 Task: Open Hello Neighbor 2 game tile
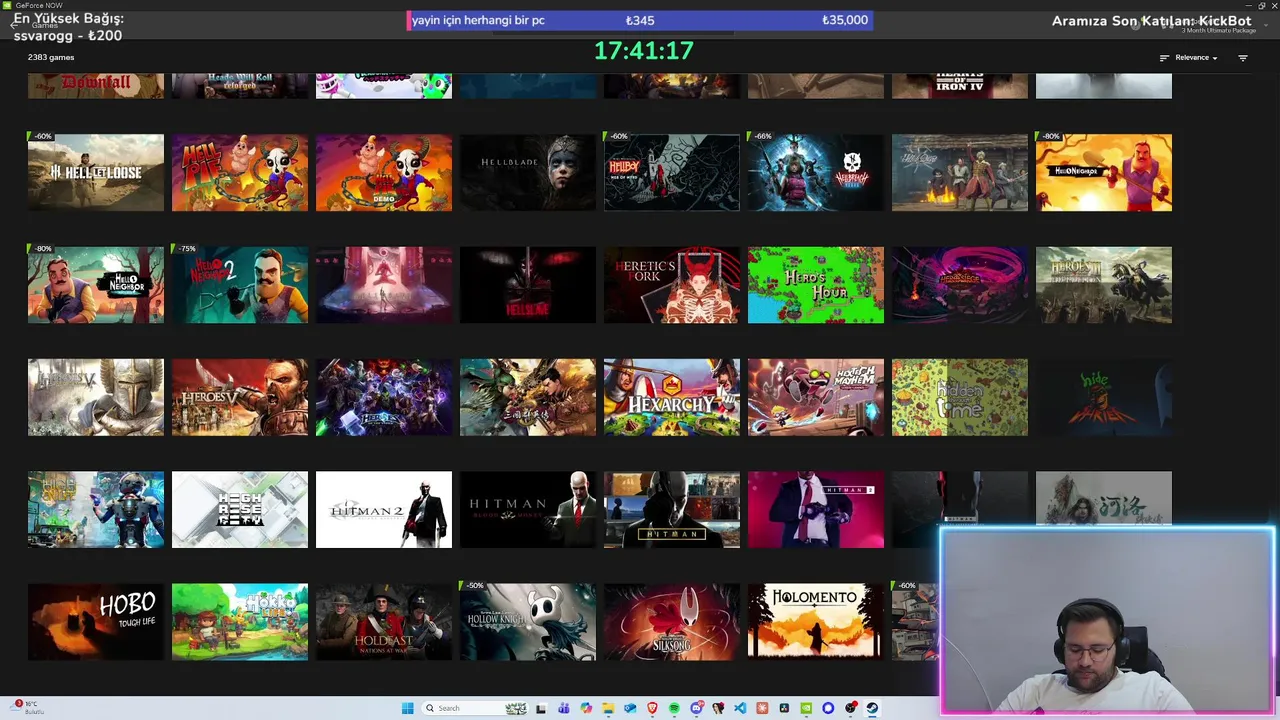[x=240, y=285]
